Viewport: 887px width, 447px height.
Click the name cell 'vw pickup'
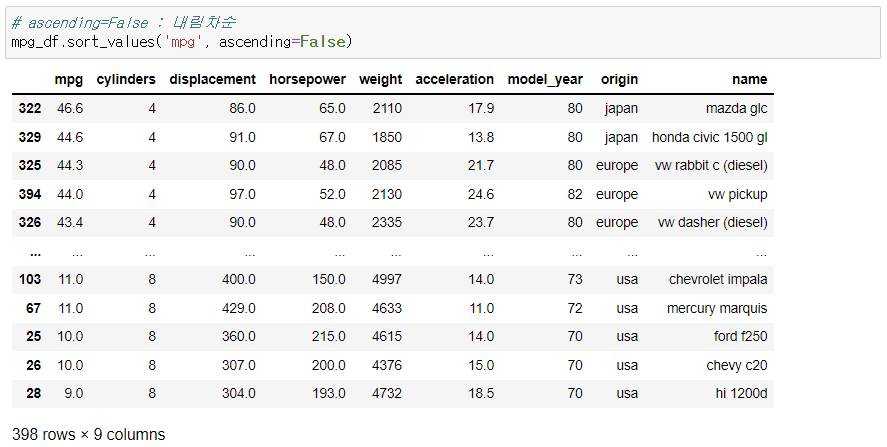[738, 195]
